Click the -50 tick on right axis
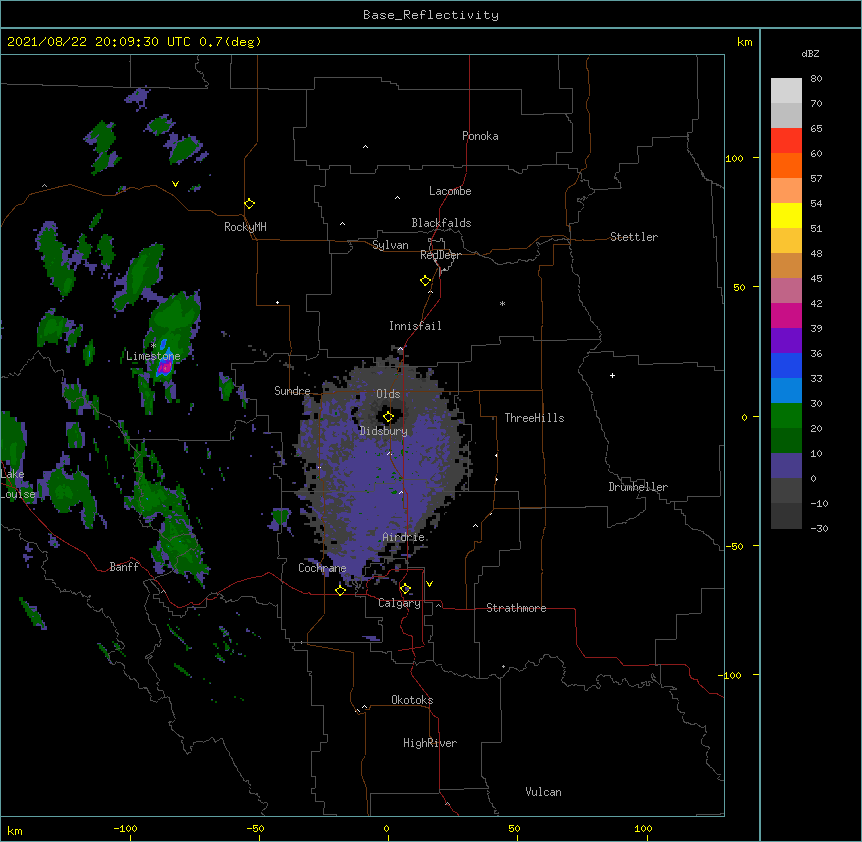The image size is (862, 842). coord(734,546)
